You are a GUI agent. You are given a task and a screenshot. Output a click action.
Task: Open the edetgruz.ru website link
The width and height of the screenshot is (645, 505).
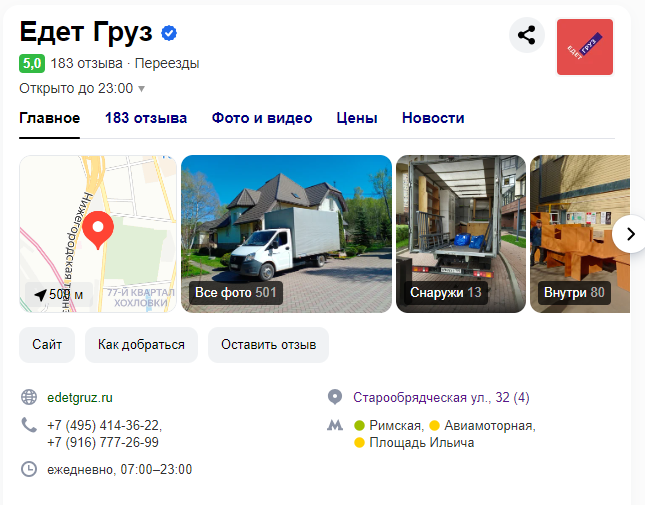(x=80, y=398)
